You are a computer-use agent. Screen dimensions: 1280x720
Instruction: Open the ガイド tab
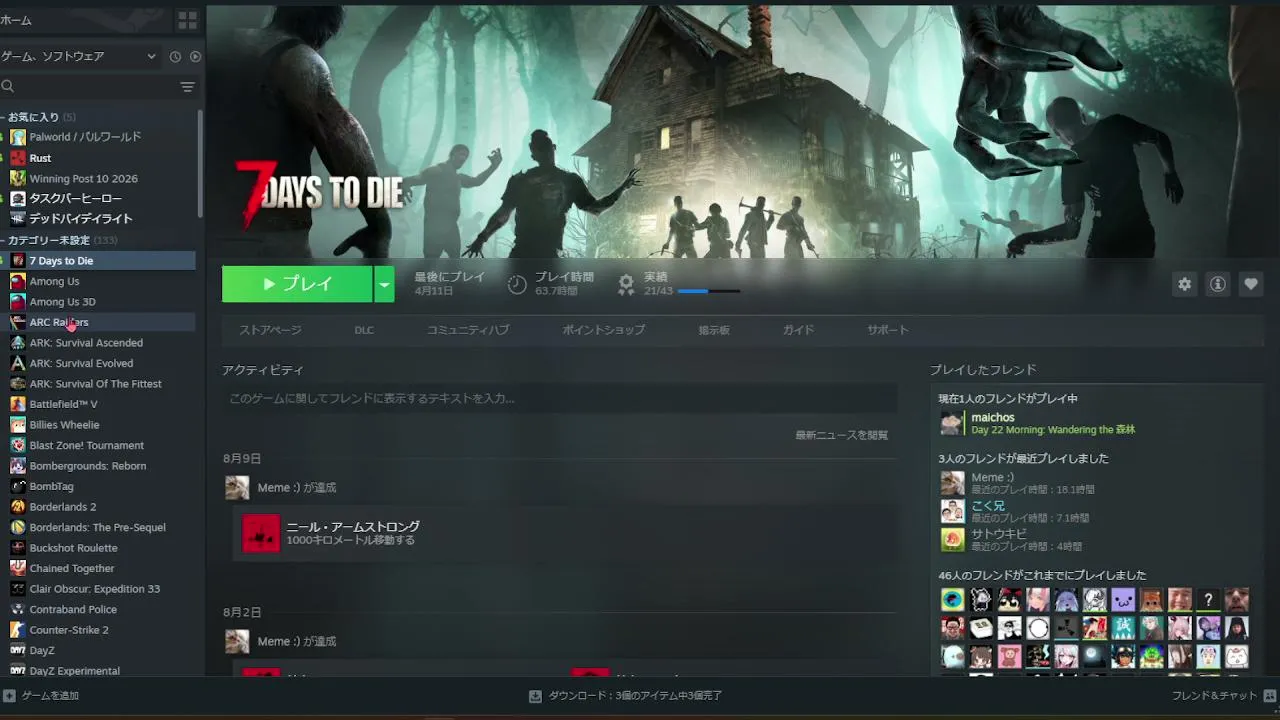pos(798,330)
